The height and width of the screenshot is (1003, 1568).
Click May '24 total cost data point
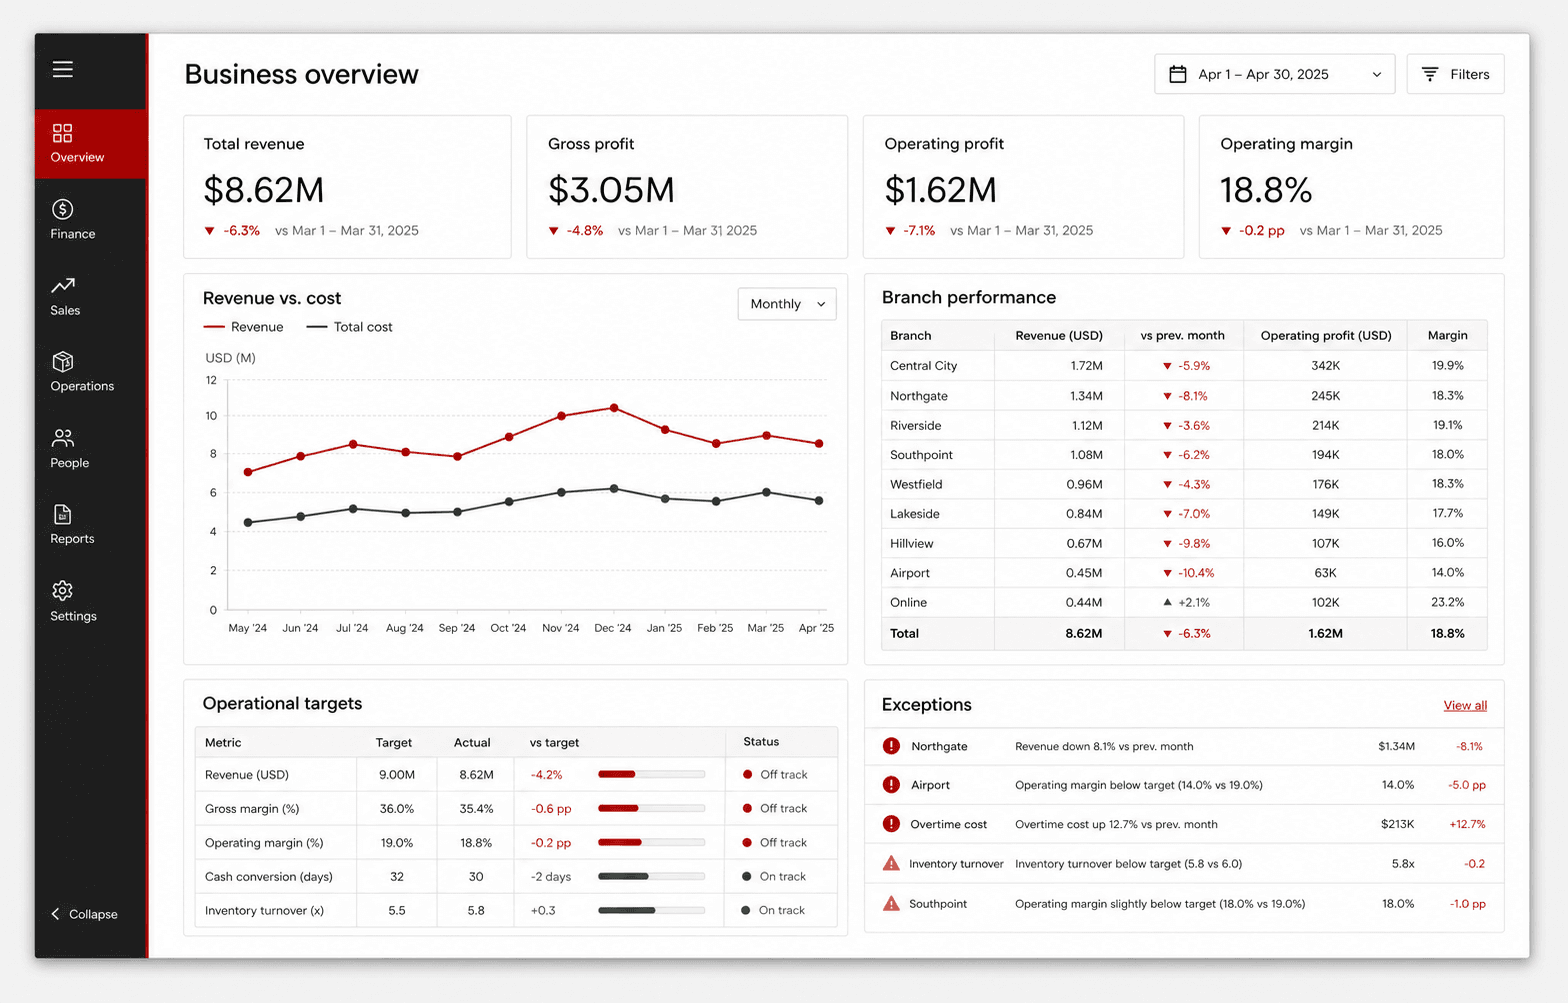(x=248, y=522)
